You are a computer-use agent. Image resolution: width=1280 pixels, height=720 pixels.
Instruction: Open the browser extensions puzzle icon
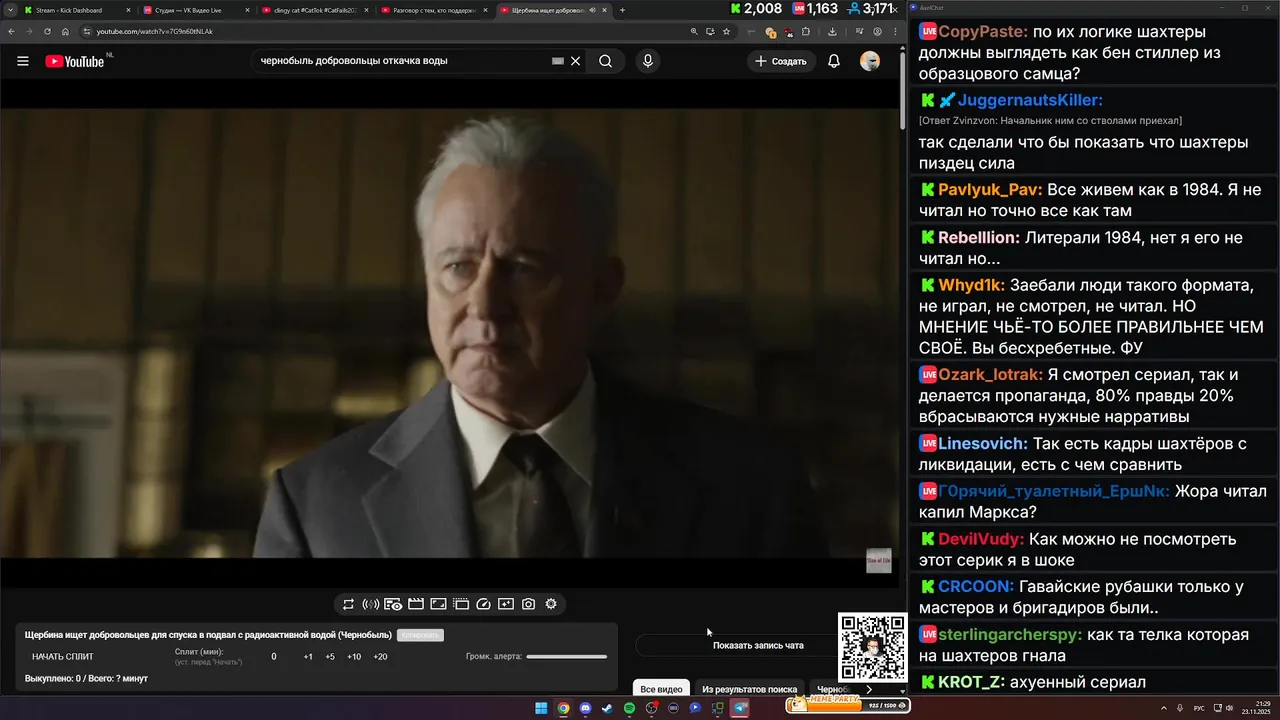pos(806,31)
